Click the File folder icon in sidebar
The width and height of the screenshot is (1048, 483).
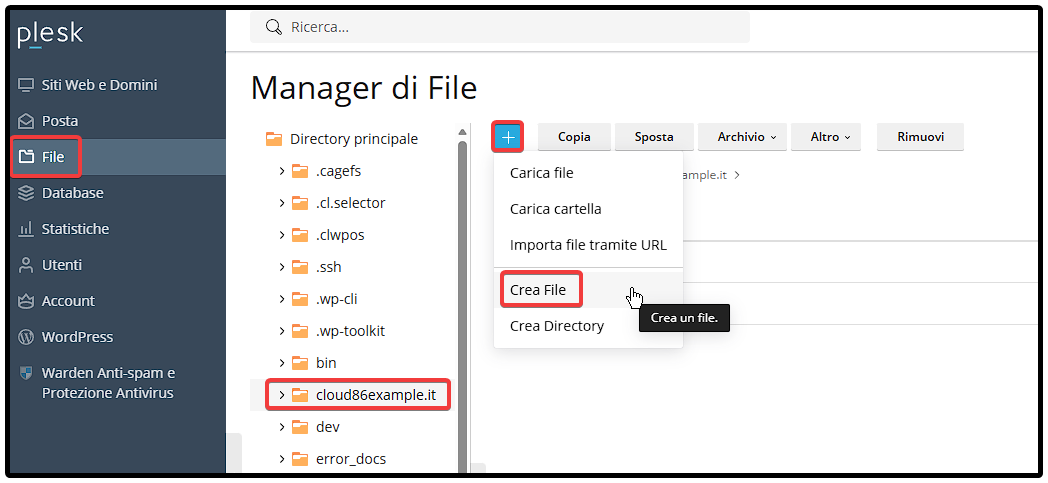[25, 157]
